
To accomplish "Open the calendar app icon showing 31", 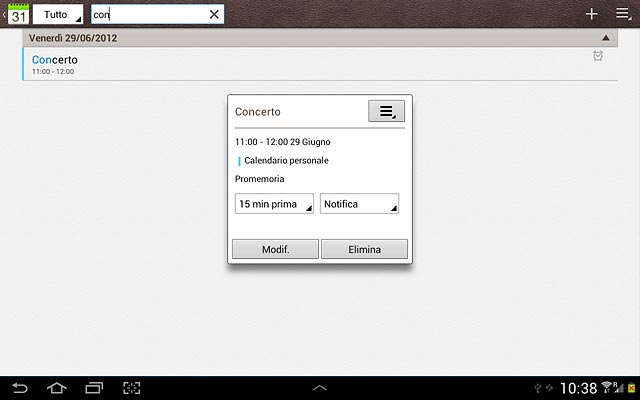I will tap(18, 14).
